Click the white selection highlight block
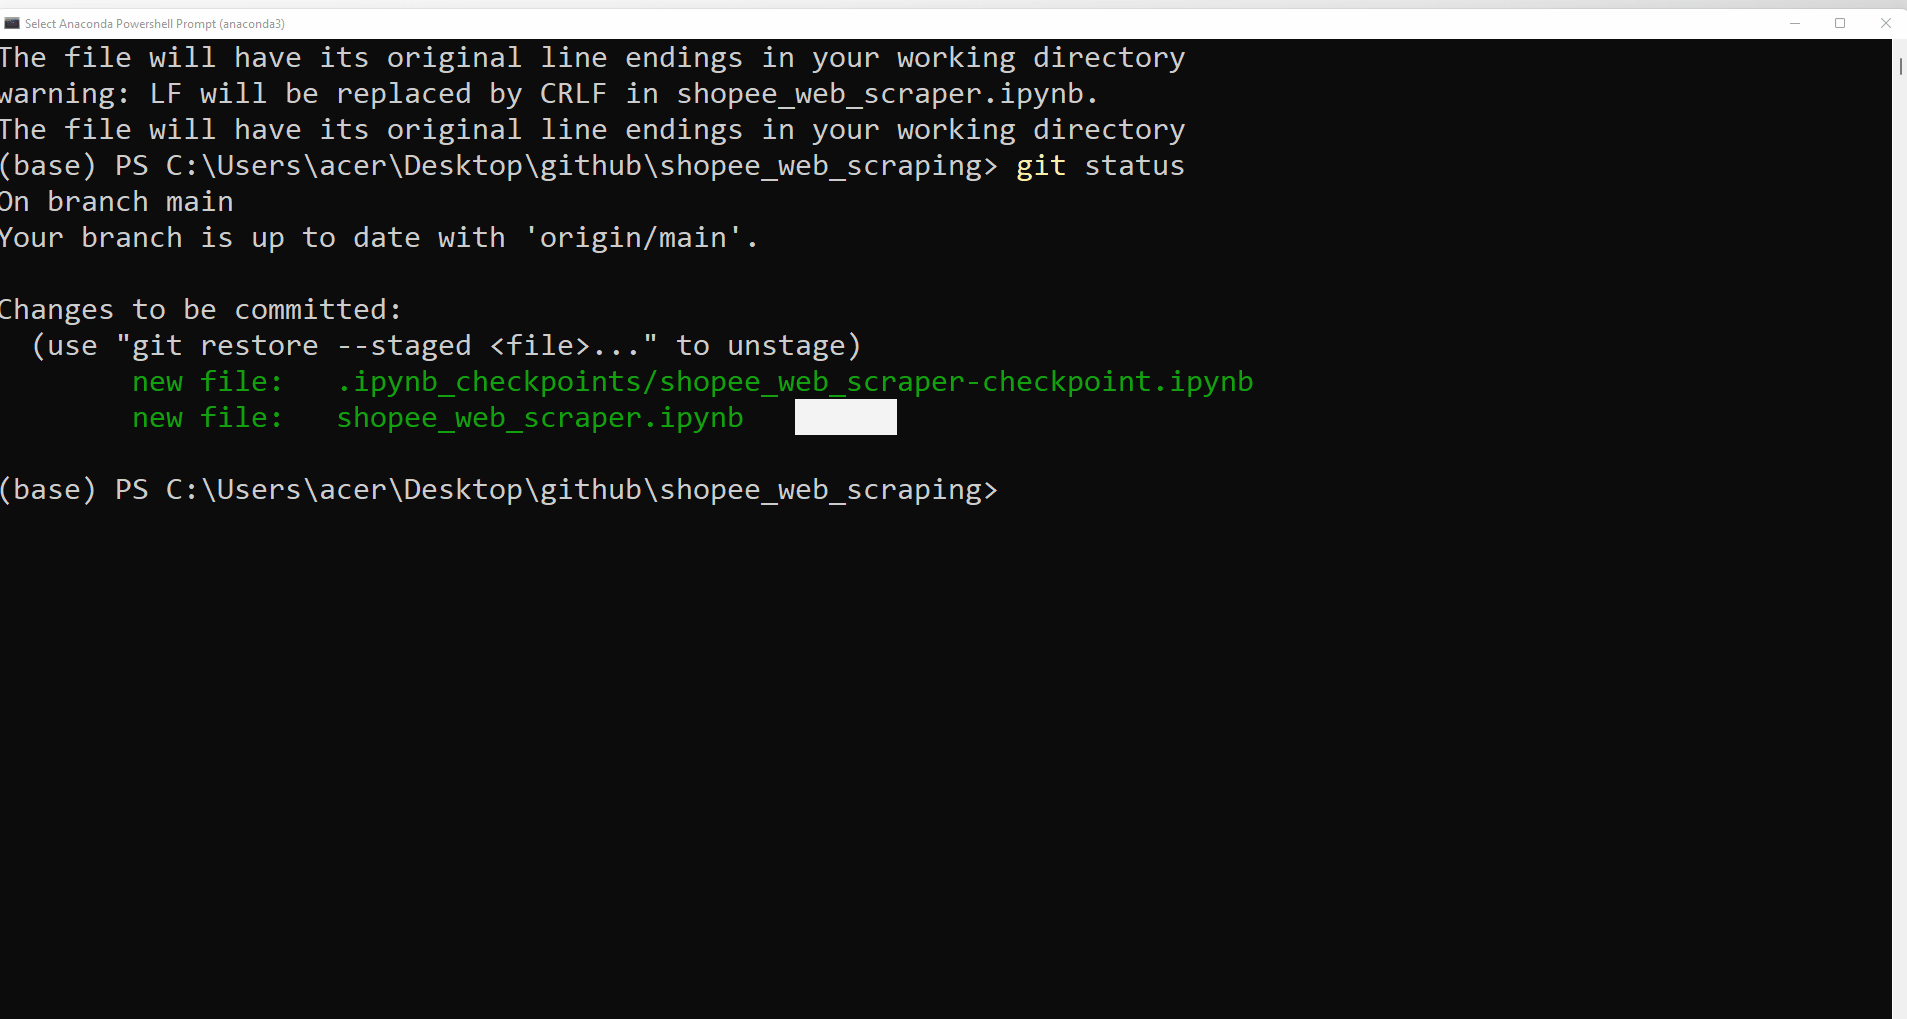Image resolution: width=1907 pixels, height=1019 pixels. (845, 417)
